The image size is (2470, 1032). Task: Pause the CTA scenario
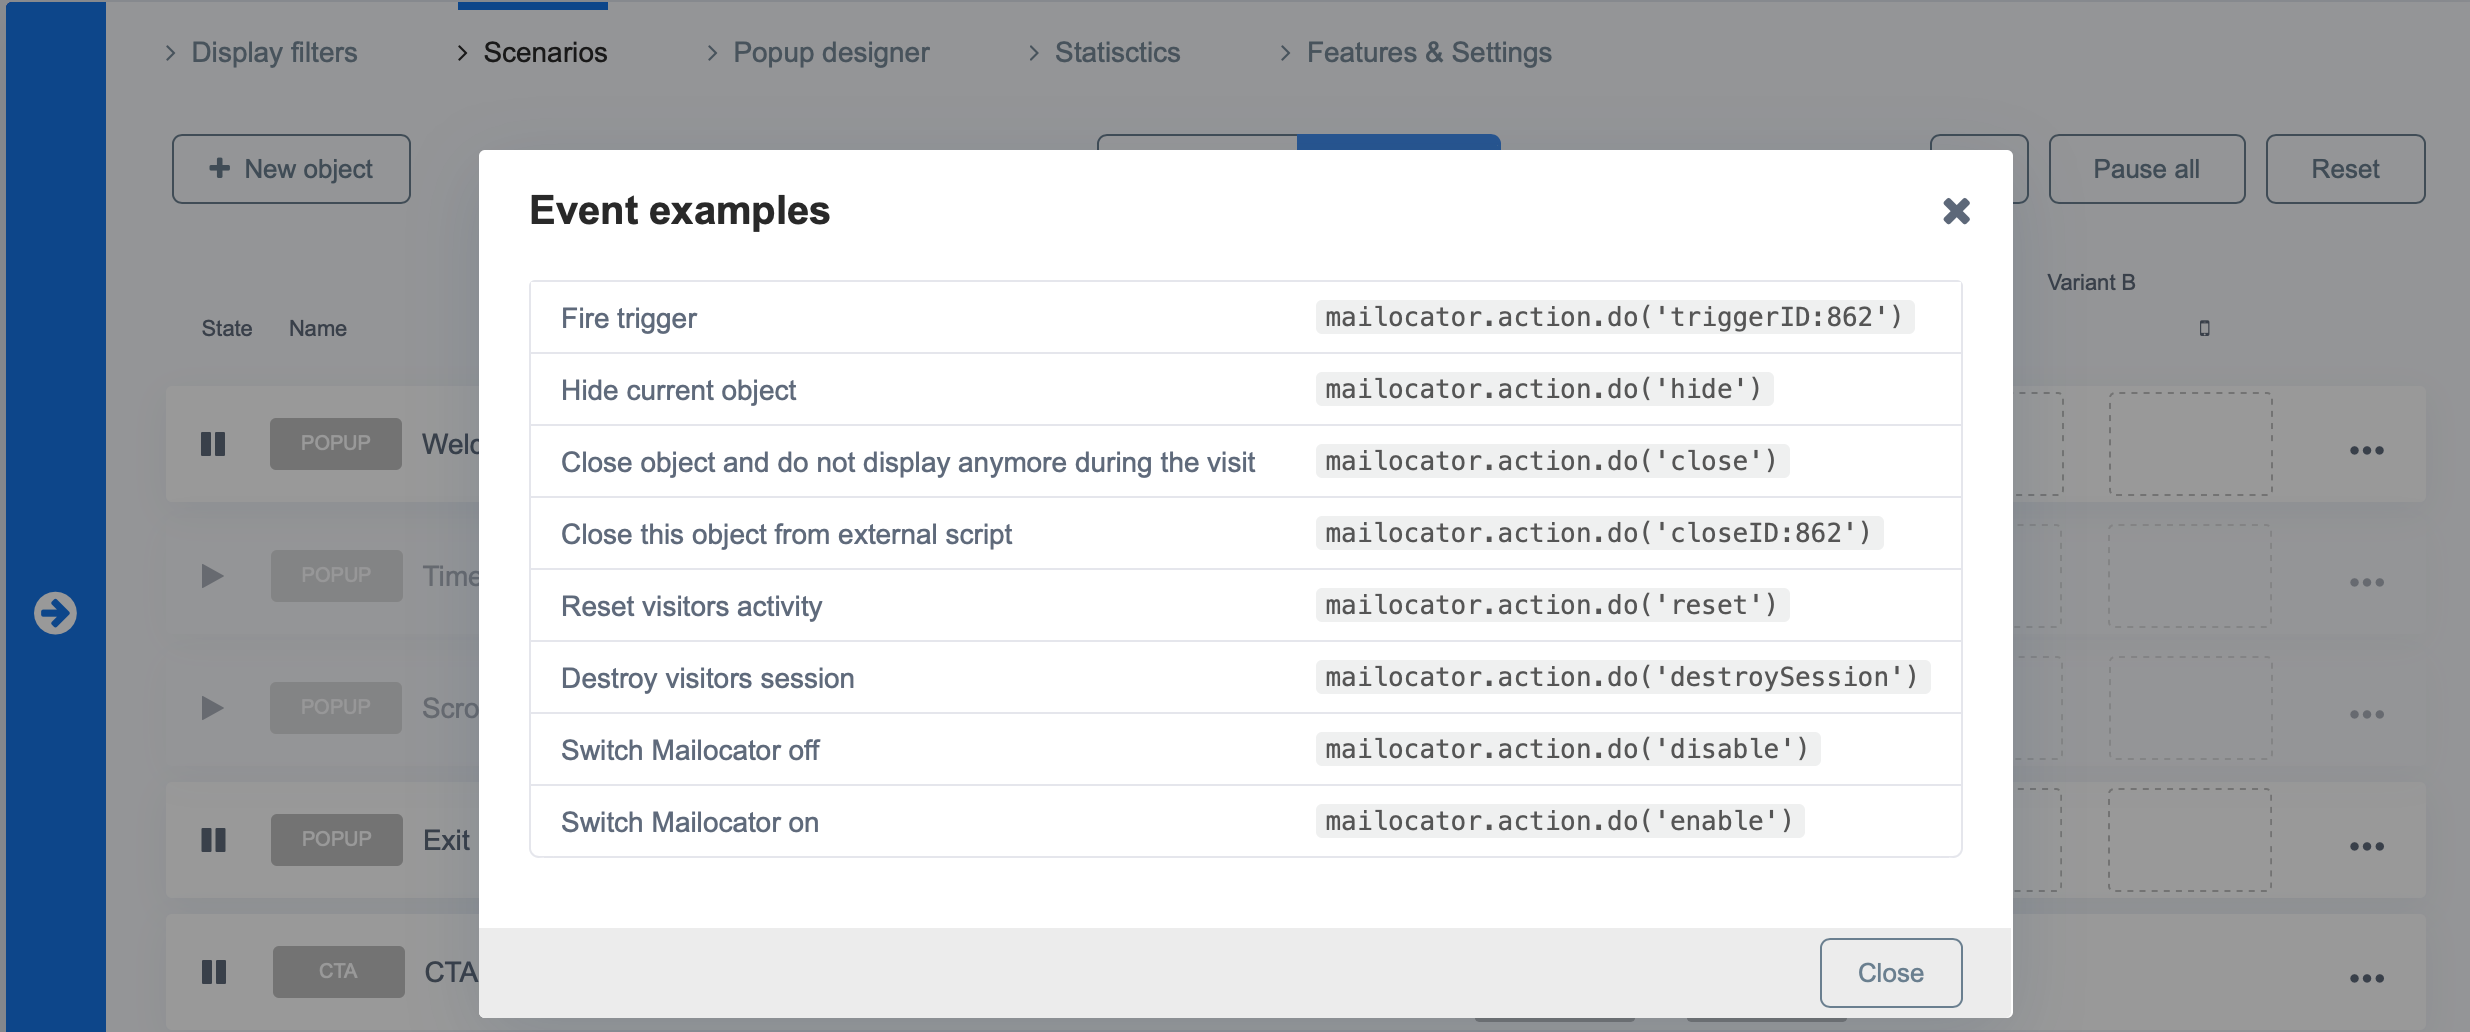click(213, 972)
